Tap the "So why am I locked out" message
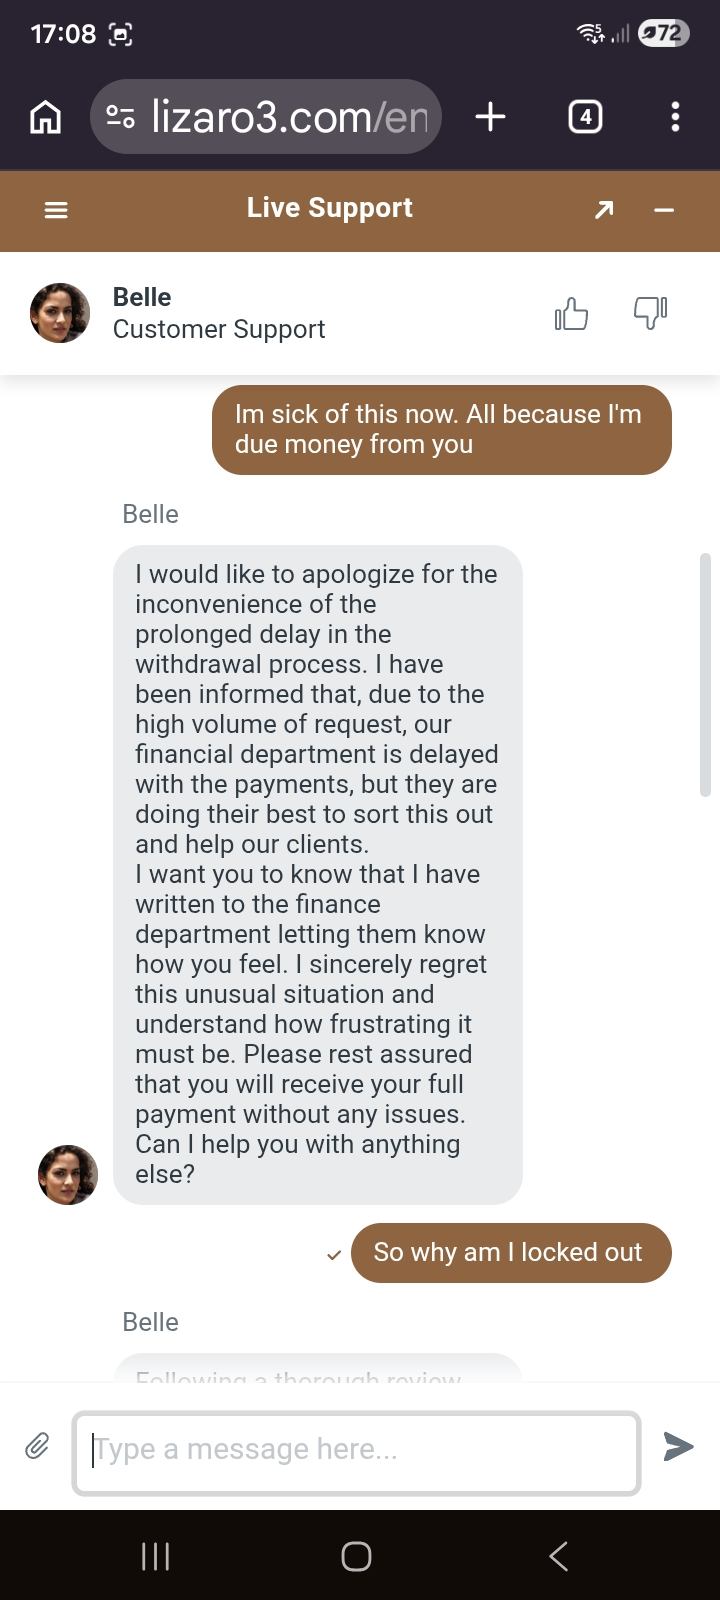 510,1252
